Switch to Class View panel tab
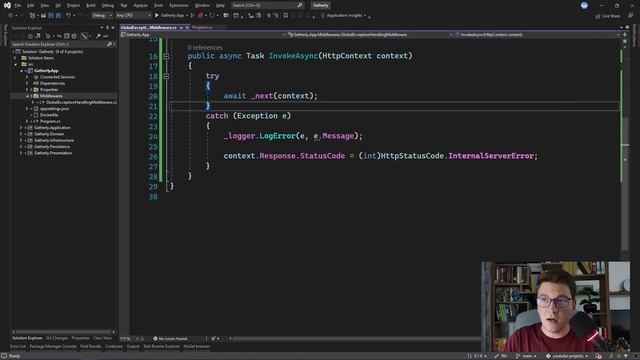The width and height of the screenshot is (640, 360). [102, 338]
